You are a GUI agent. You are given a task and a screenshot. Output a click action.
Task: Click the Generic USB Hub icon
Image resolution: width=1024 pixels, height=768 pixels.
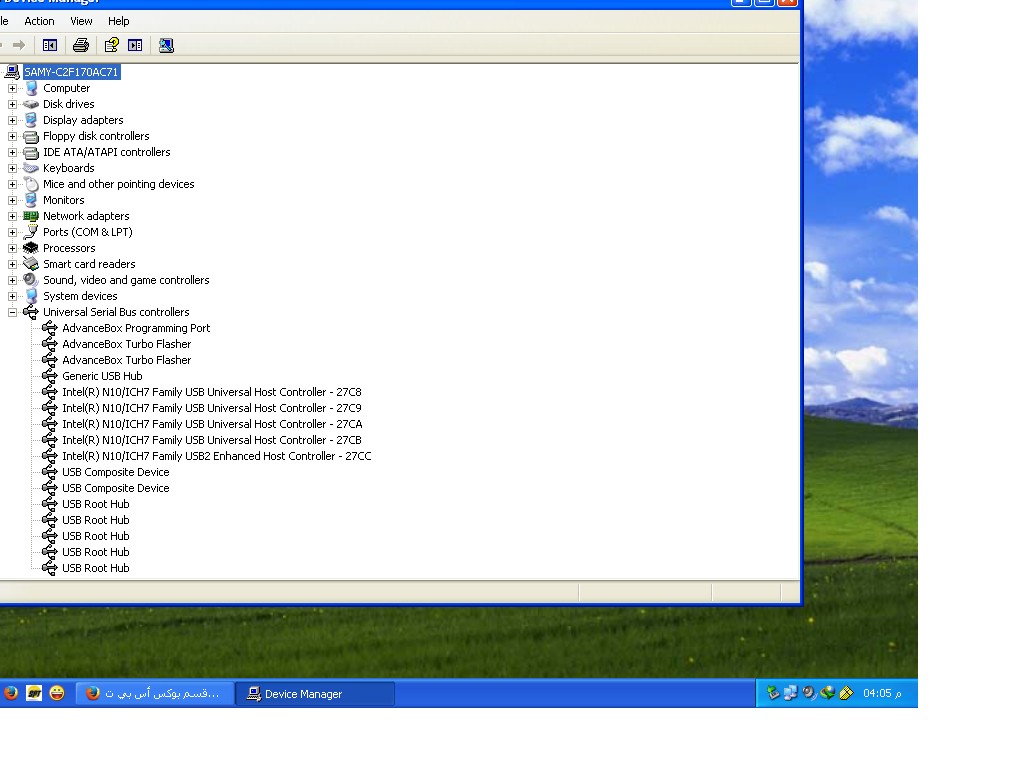pyautogui.click(x=50, y=376)
